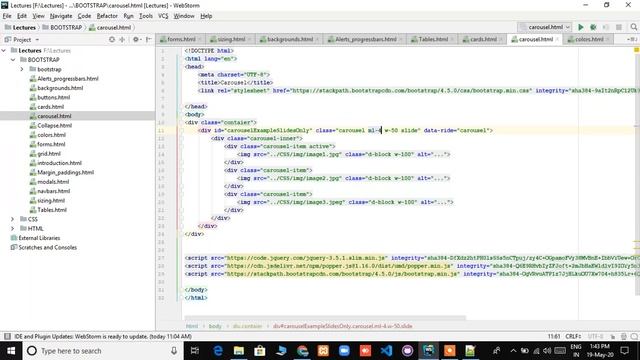Image resolution: width=640 pixels, height=360 pixels.
Task: Click the Stop square icon in run toolbar
Action: click(x=619, y=27)
